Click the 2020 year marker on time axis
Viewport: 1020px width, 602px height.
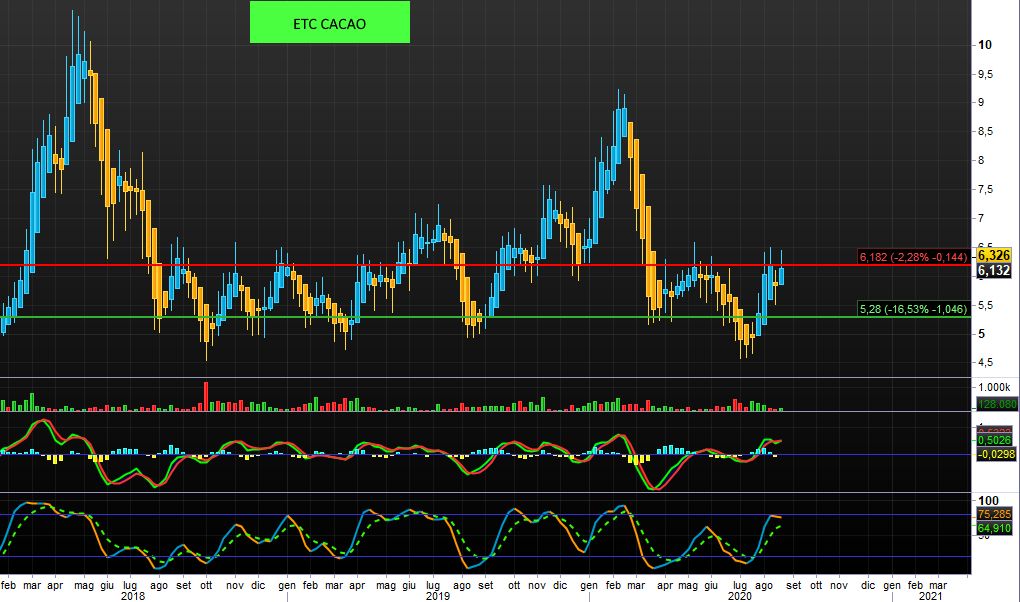point(739,596)
